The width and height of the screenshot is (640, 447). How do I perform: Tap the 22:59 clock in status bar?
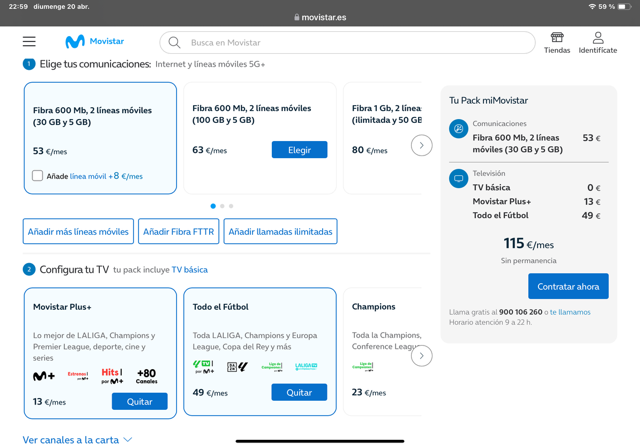tap(18, 7)
